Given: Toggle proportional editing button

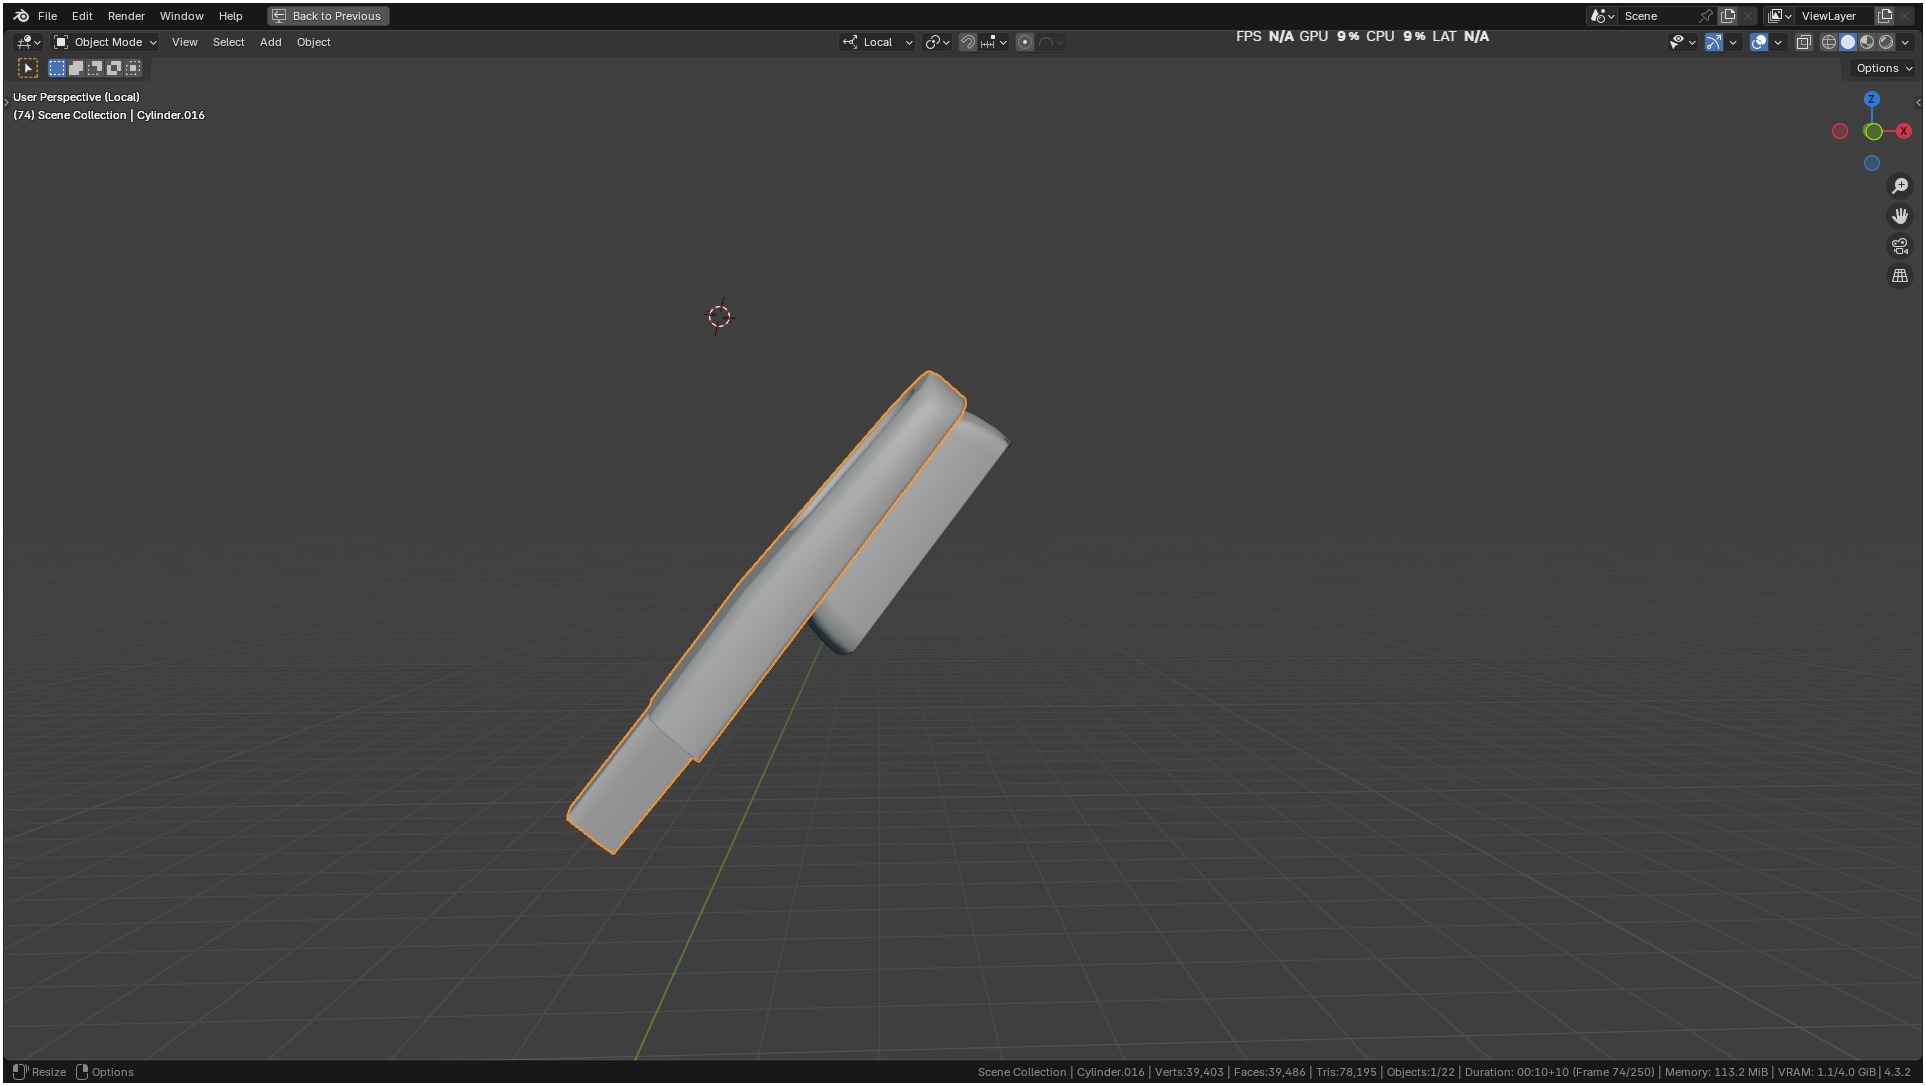Looking at the screenshot, I should 1025,42.
